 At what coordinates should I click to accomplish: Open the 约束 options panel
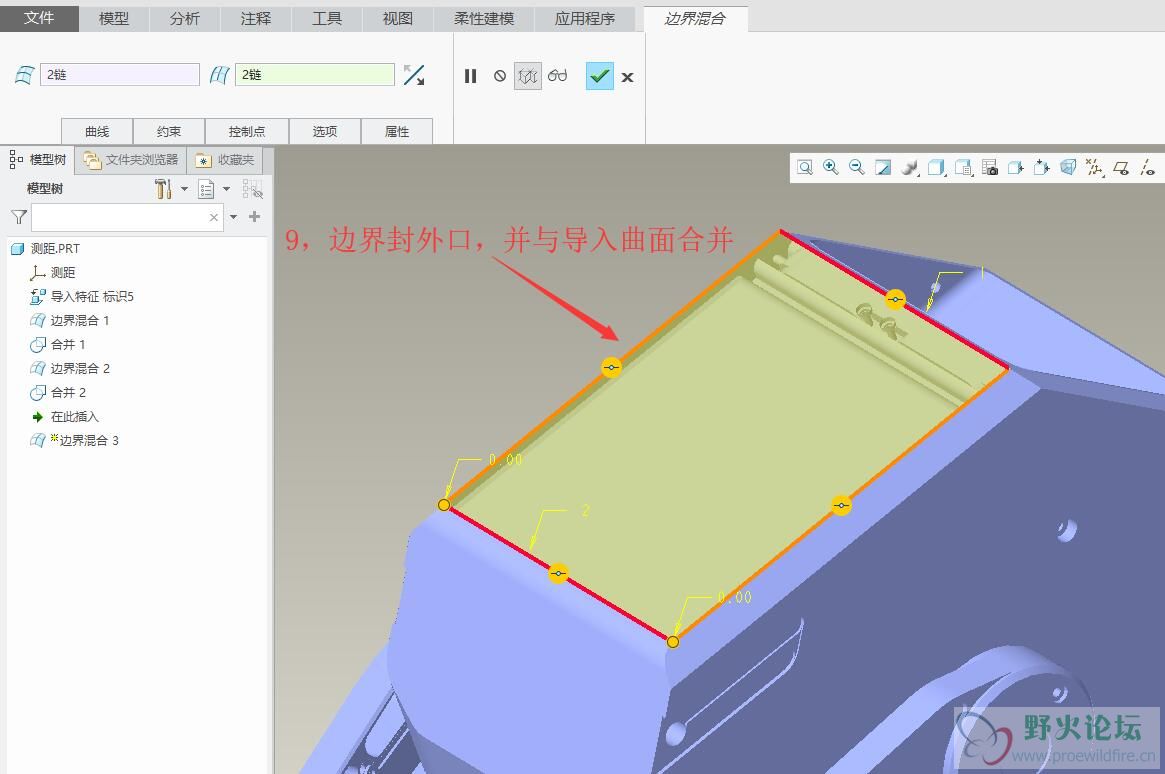click(x=169, y=131)
